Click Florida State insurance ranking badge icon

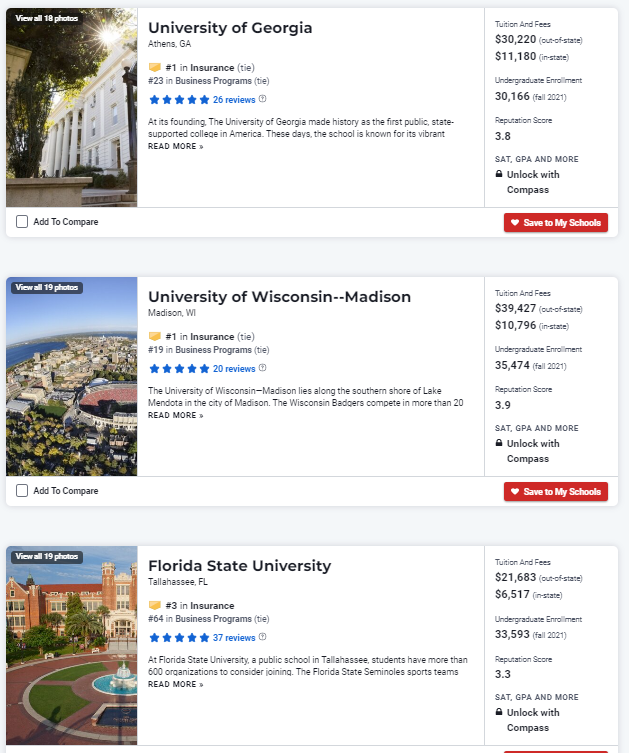click(154, 606)
